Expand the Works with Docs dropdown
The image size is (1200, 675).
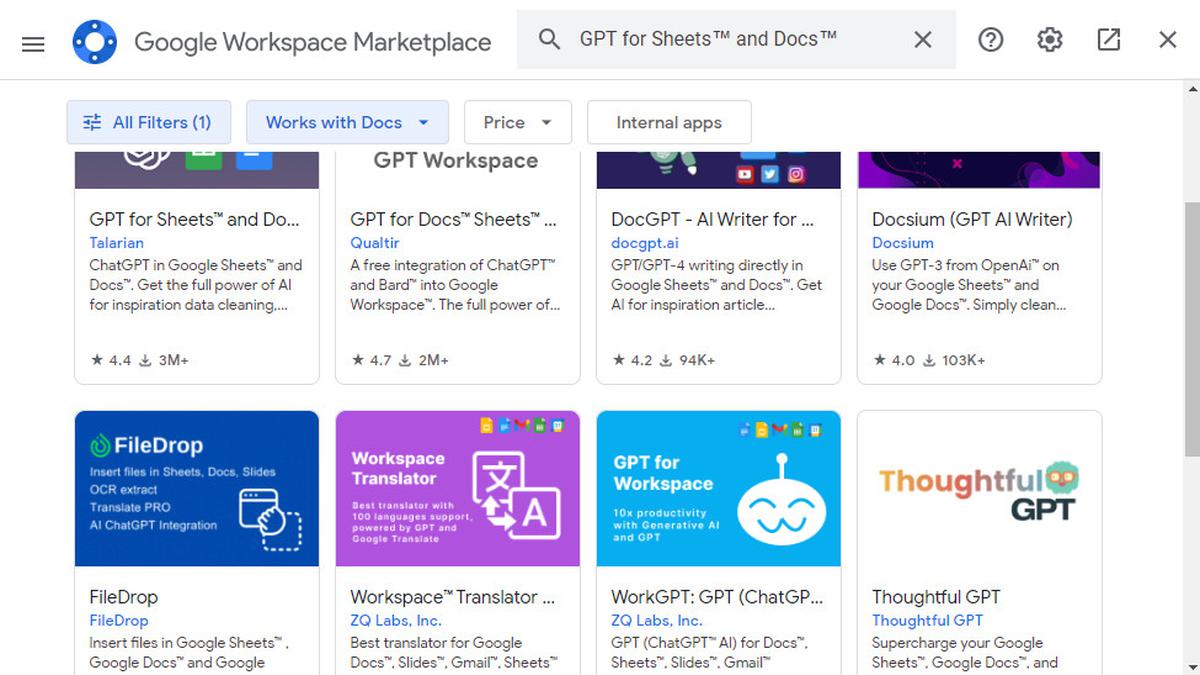(347, 122)
